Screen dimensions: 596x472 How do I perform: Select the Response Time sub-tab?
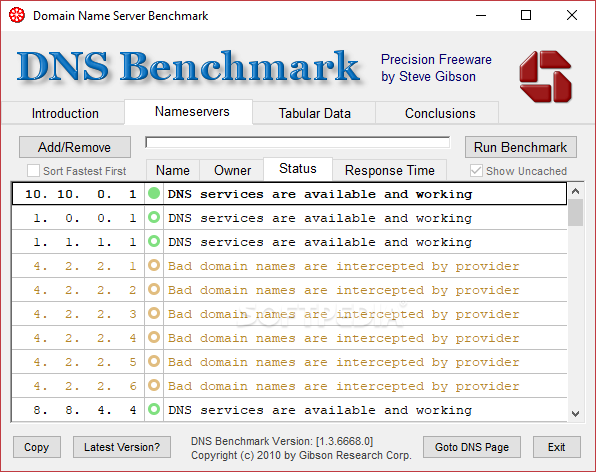tap(390, 170)
